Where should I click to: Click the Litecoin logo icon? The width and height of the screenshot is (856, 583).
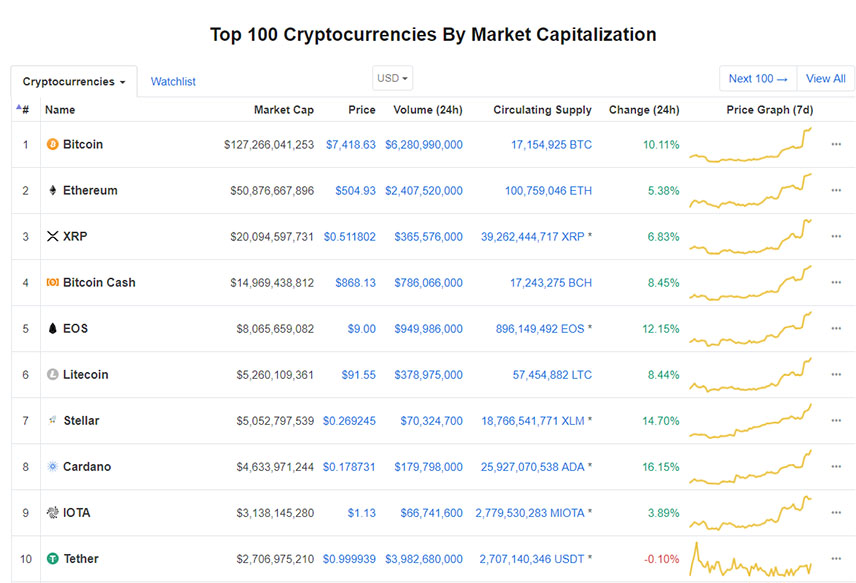pos(53,375)
